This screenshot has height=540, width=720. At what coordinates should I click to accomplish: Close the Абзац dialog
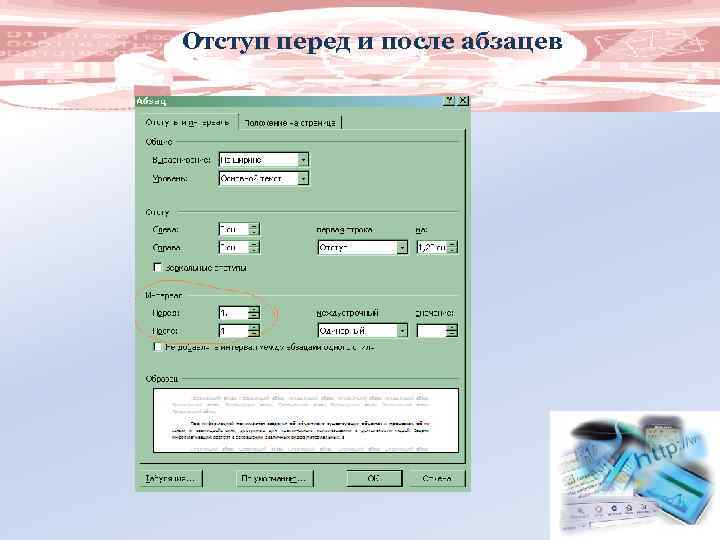click(463, 101)
